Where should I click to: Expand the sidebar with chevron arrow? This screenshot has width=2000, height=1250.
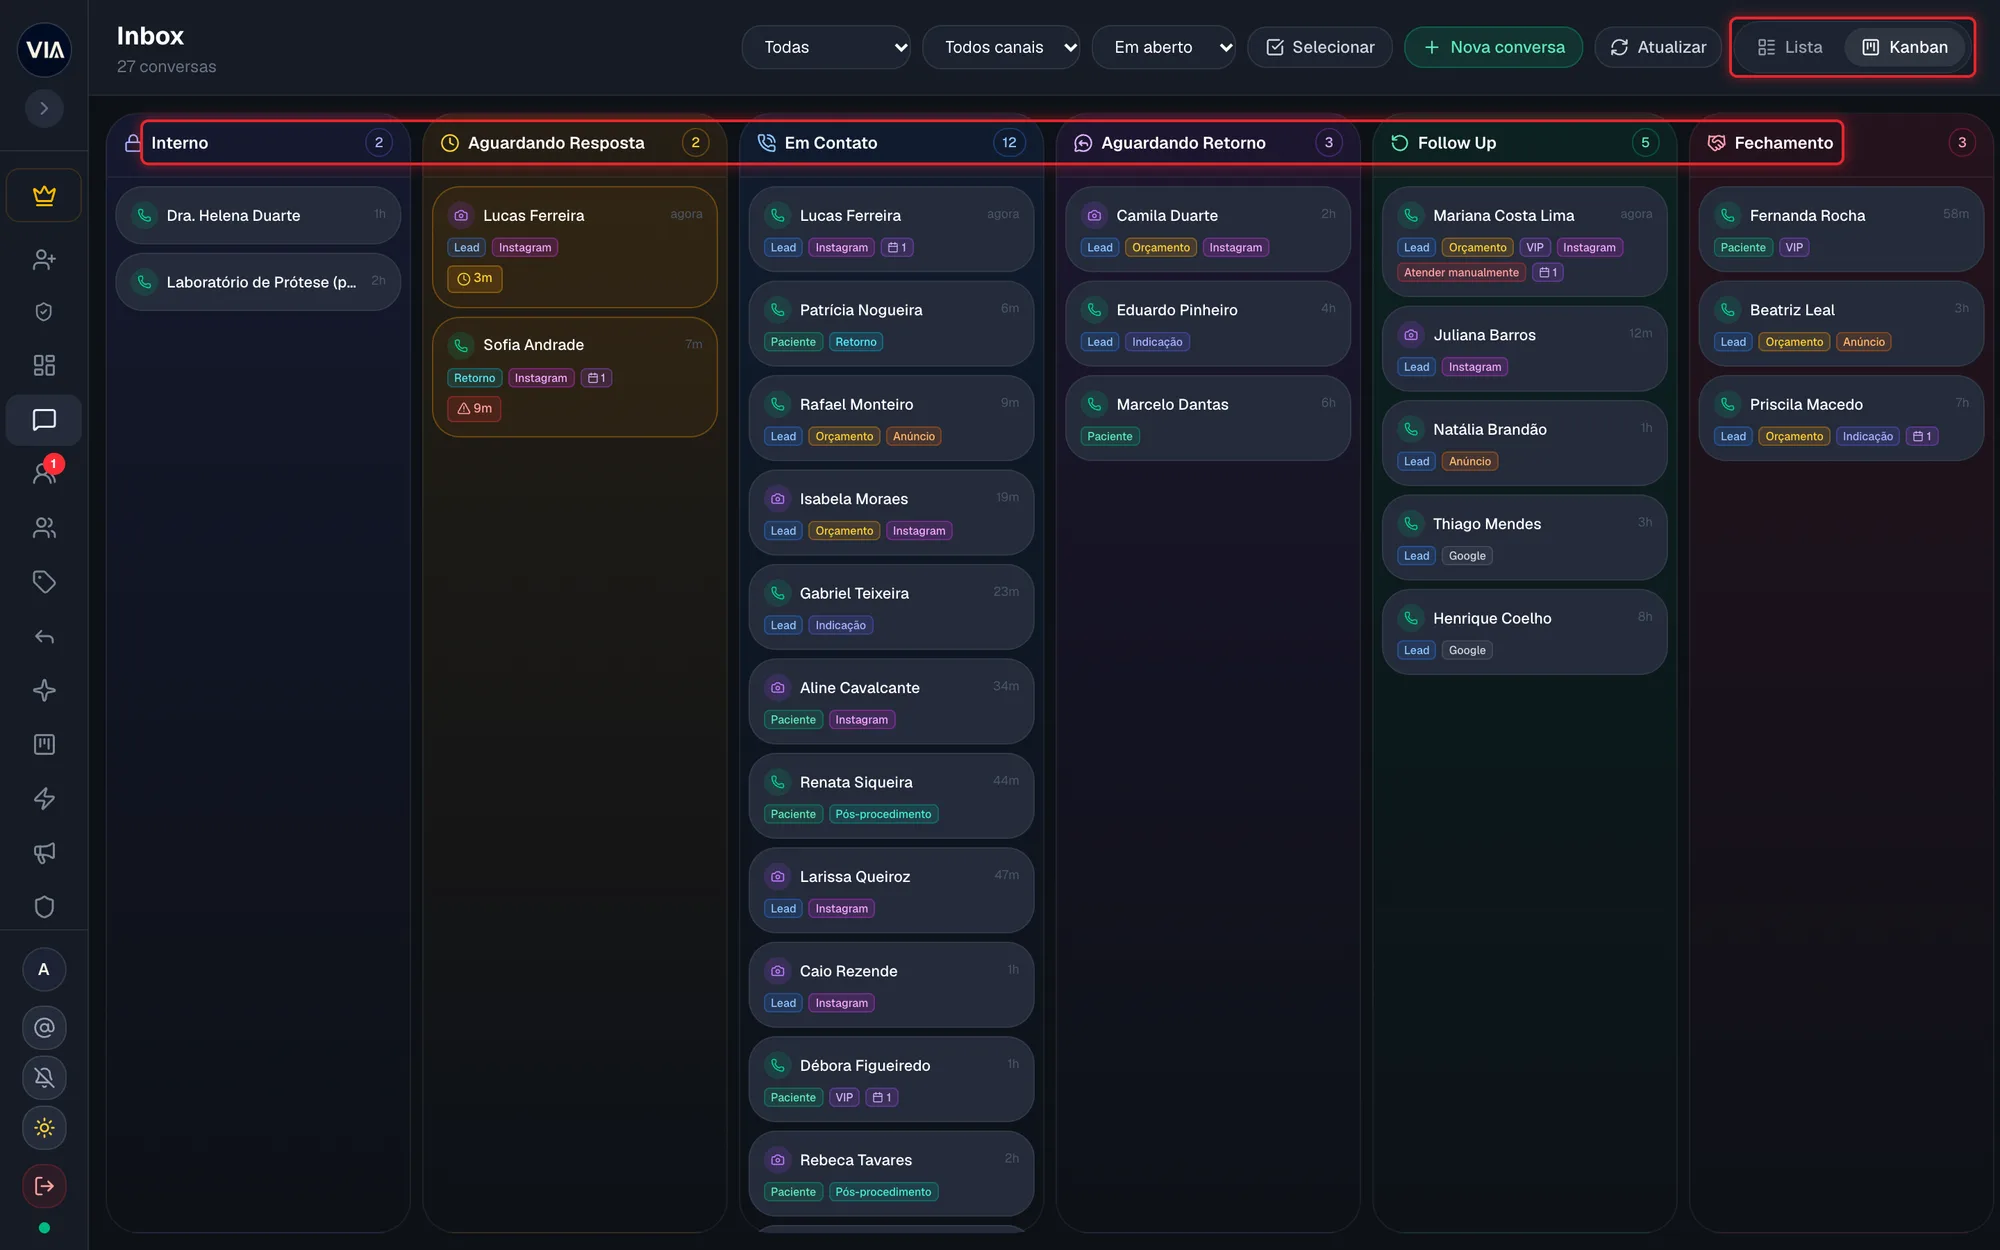(44, 108)
